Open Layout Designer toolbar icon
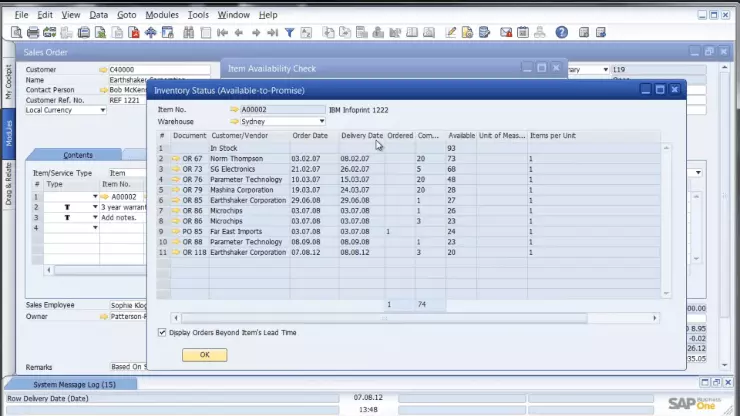Image resolution: width=740 pixels, height=416 pixels. (467, 33)
